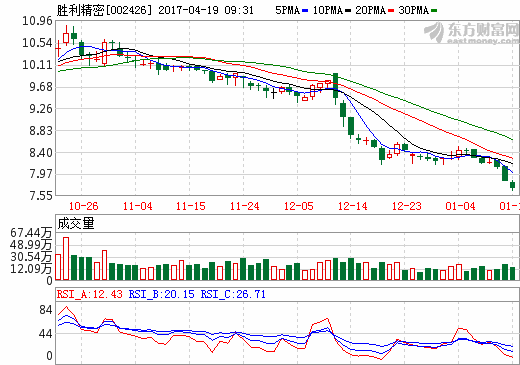Click the 成交量 volume panel heading
Image resolution: width=520 pixels, height=365 pixels.
[76, 223]
